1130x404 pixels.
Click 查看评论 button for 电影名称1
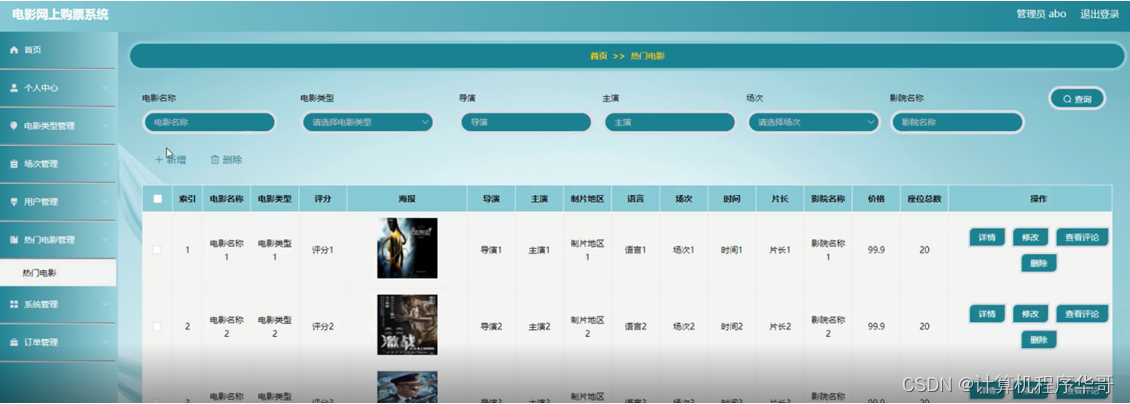1082,237
